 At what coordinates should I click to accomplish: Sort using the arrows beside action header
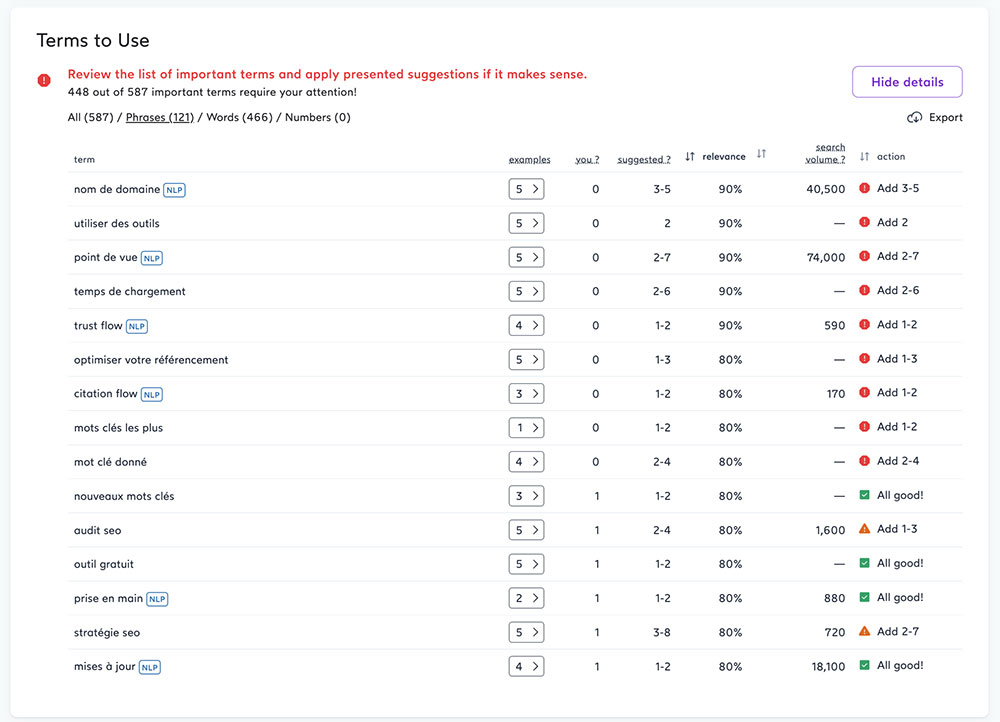click(864, 156)
